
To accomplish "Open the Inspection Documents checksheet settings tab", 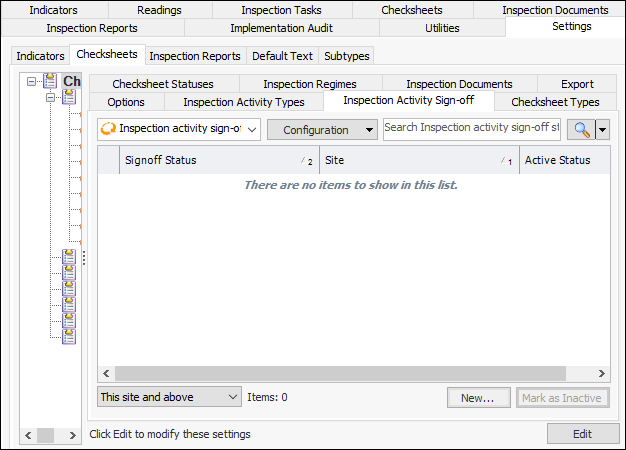I will tap(459, 84).
